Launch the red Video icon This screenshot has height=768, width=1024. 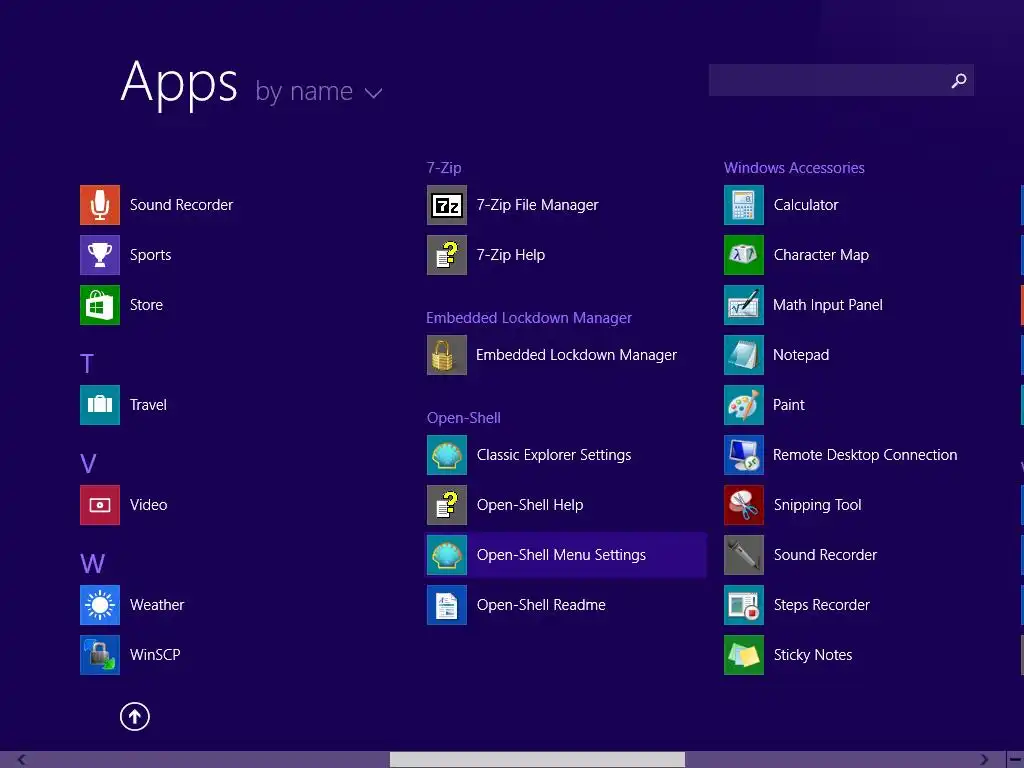[x=100, y=505]
